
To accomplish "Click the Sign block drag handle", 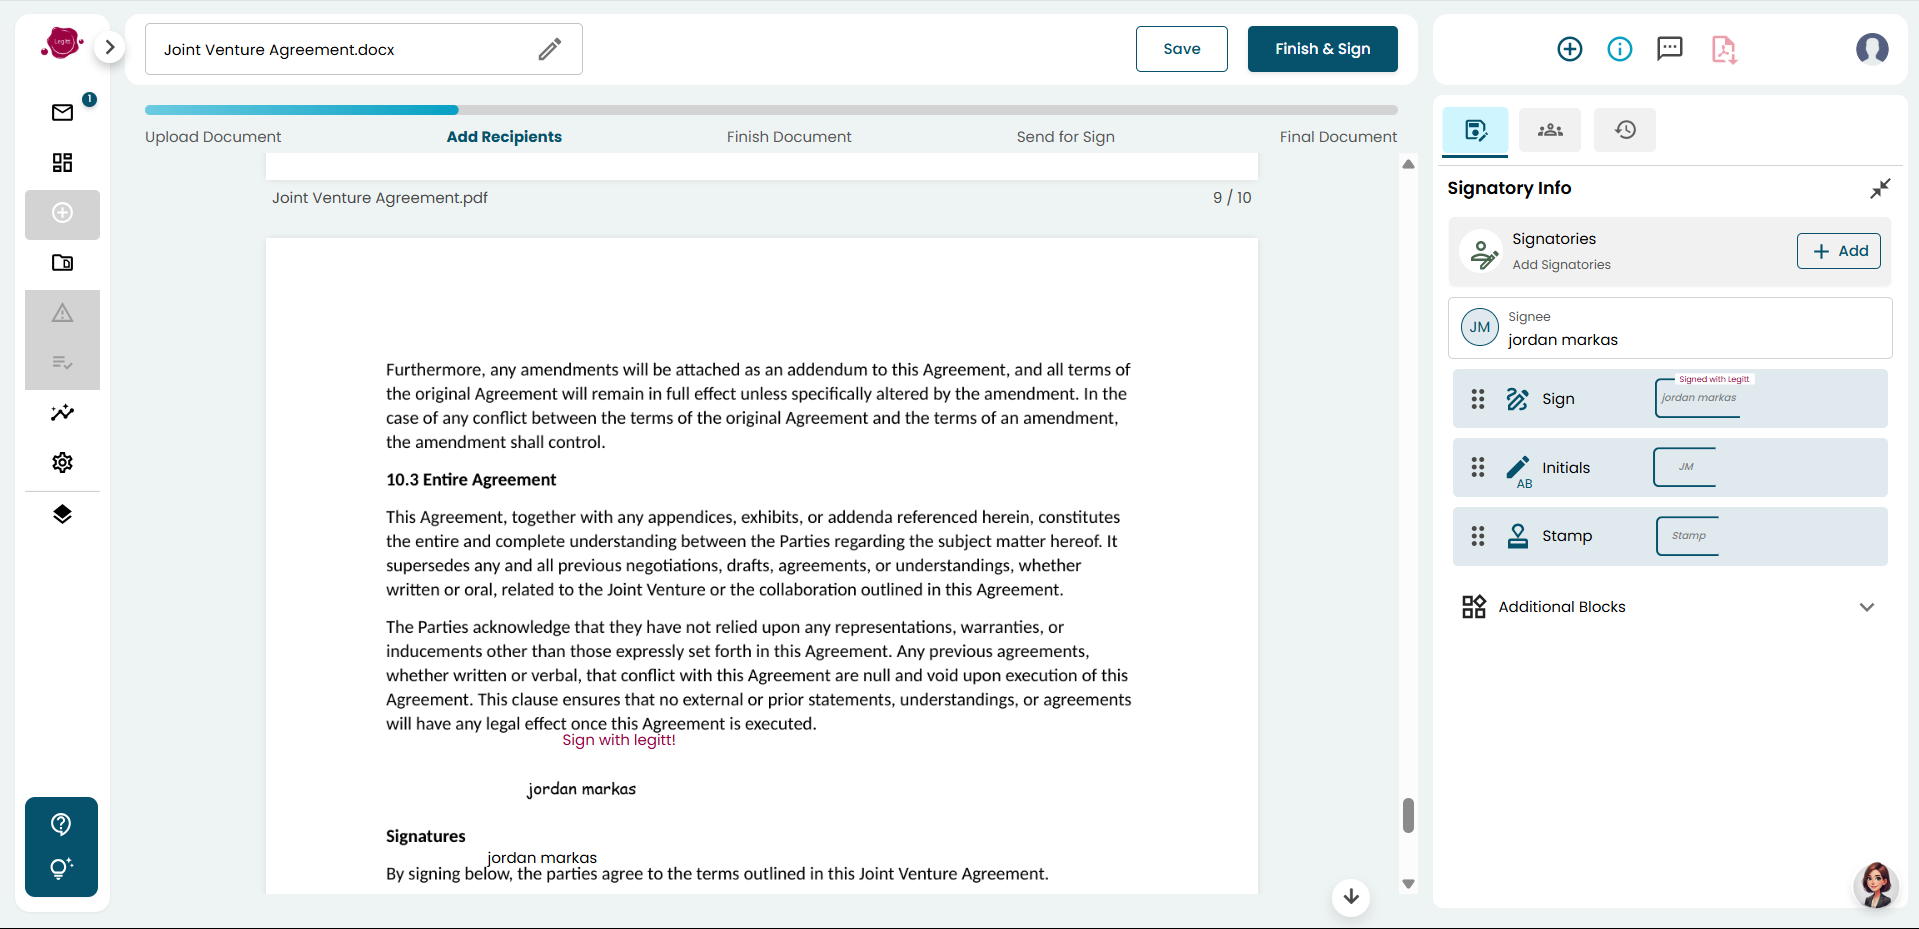I will click(1478, 399).
